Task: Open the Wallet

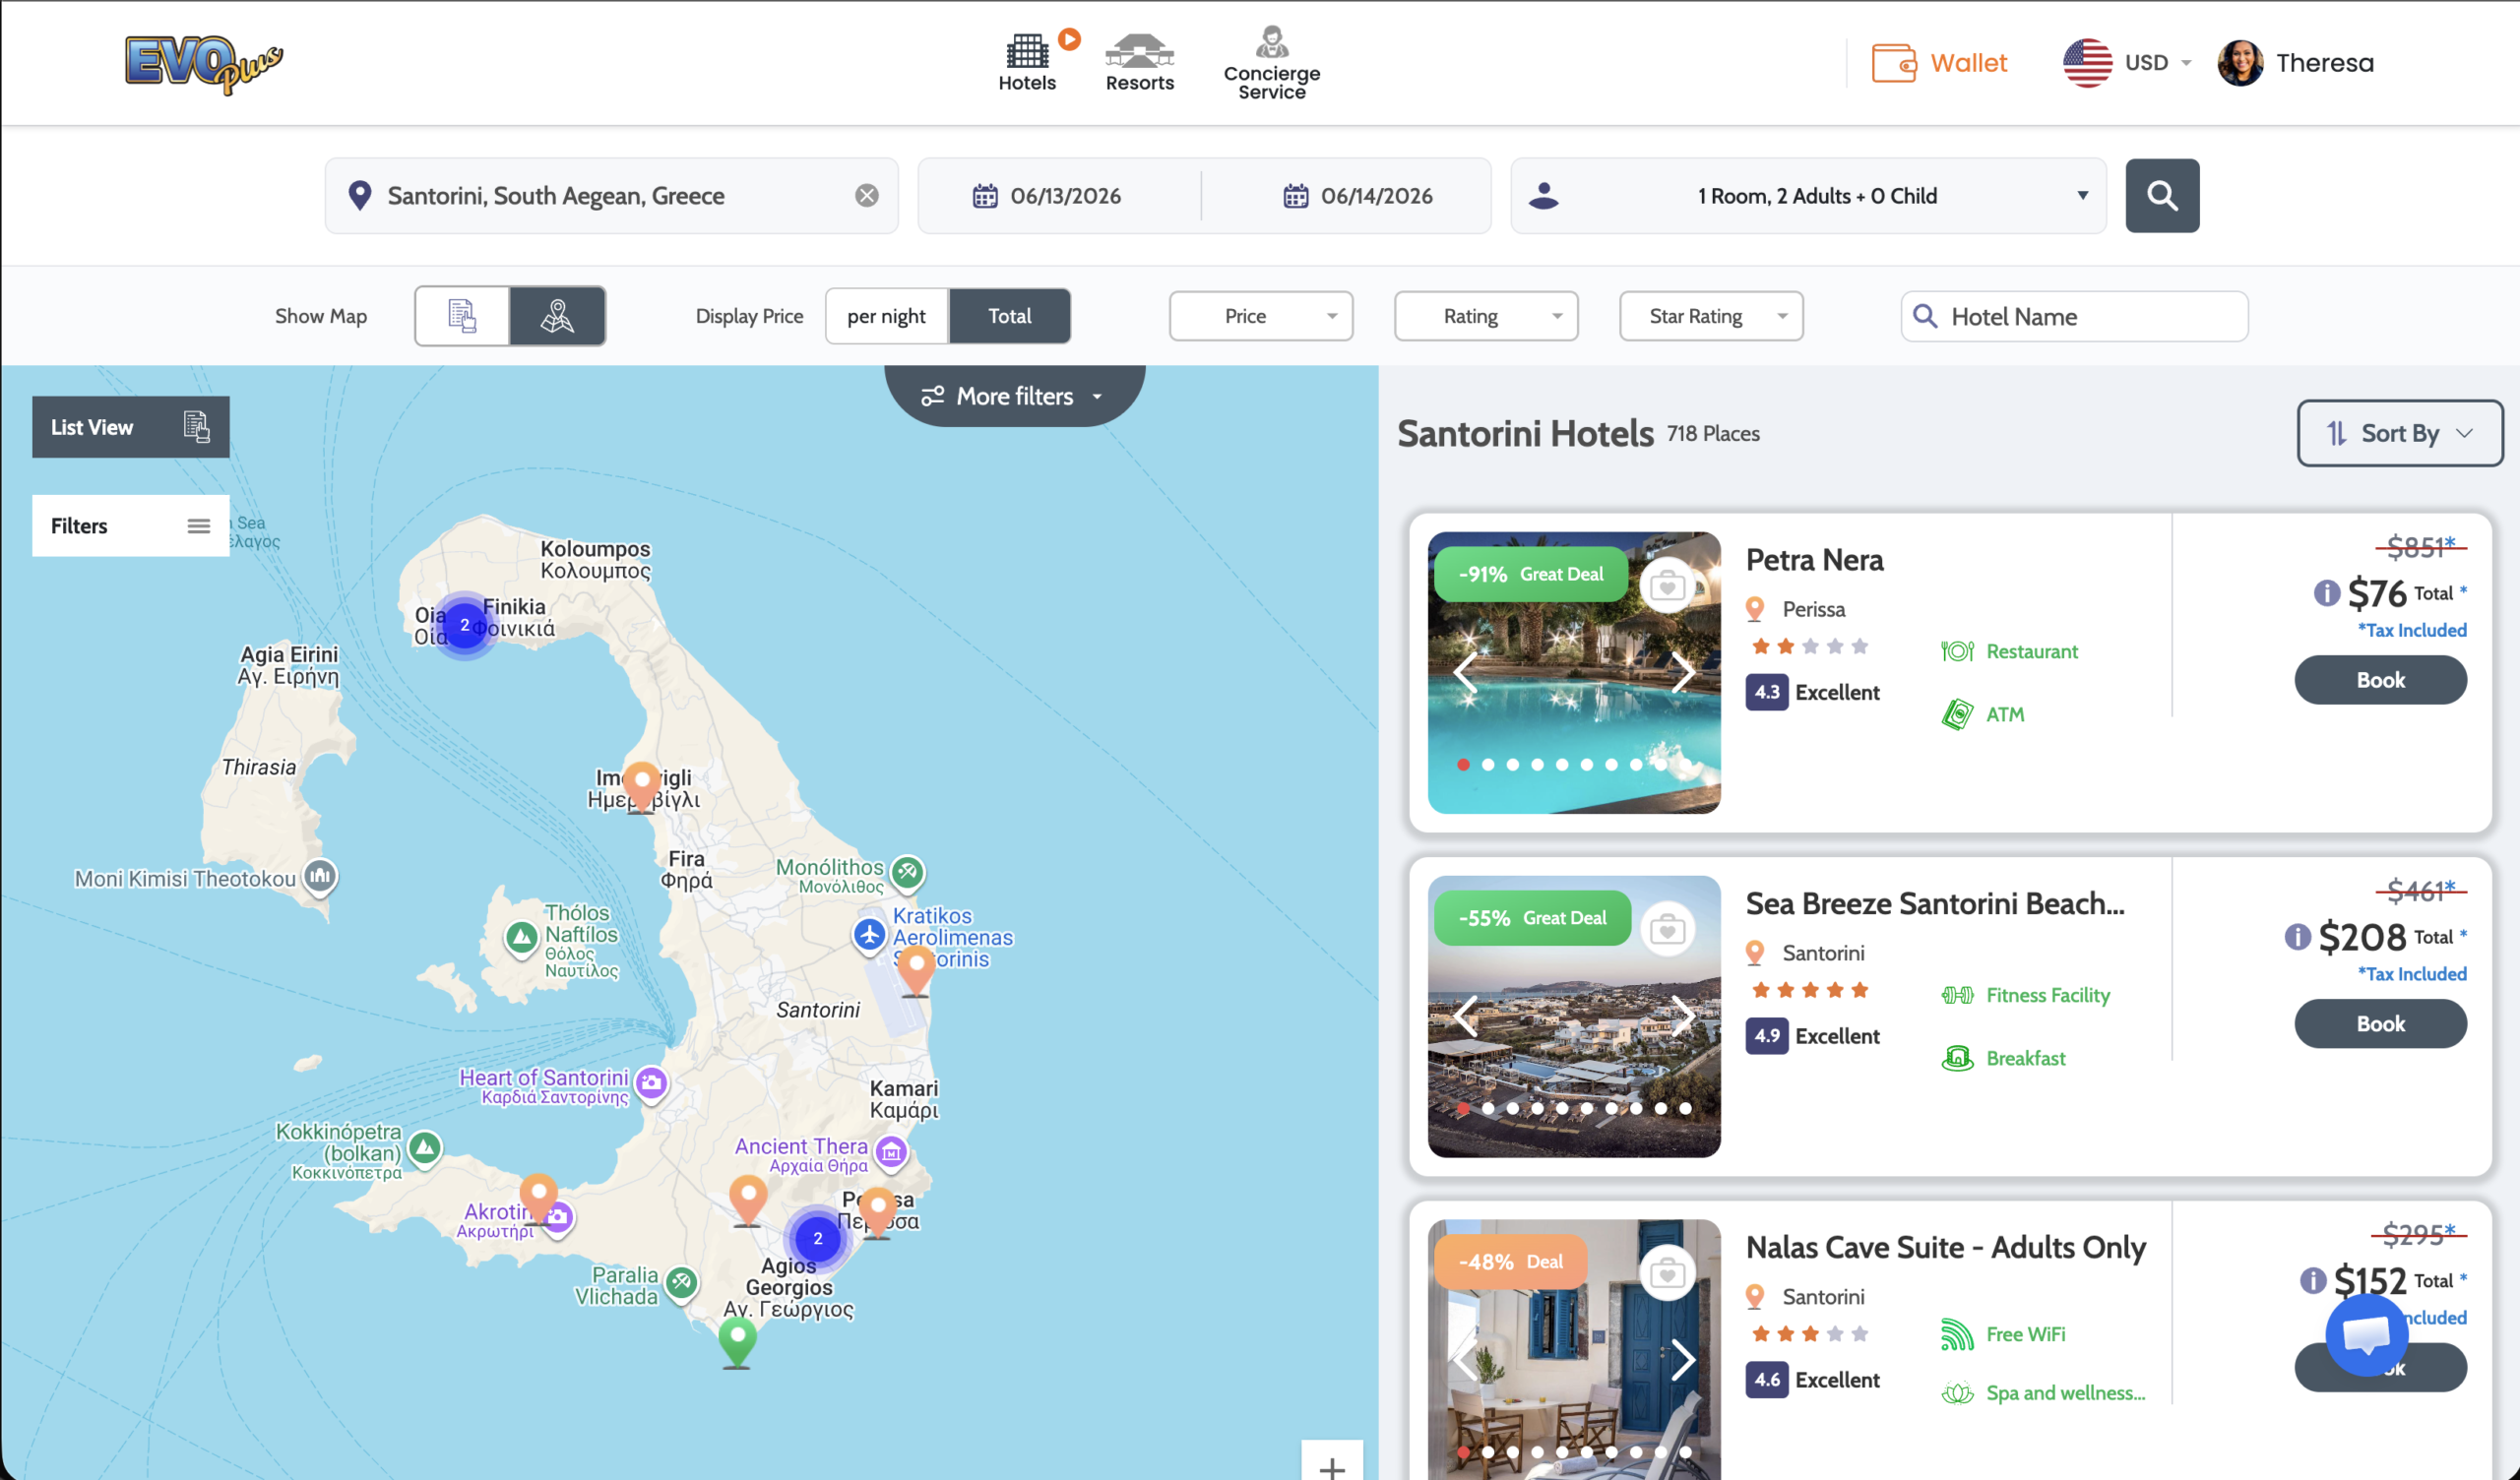Action: 1939,63
